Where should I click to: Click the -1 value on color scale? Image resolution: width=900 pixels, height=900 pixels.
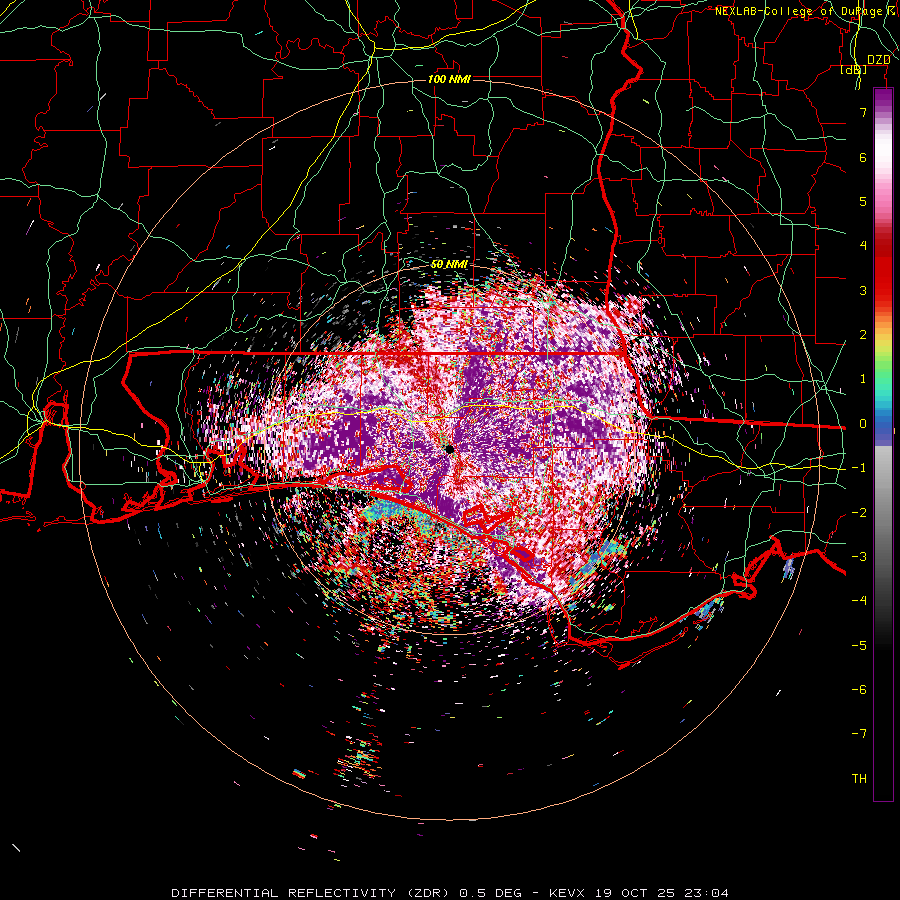click(859, 468)
